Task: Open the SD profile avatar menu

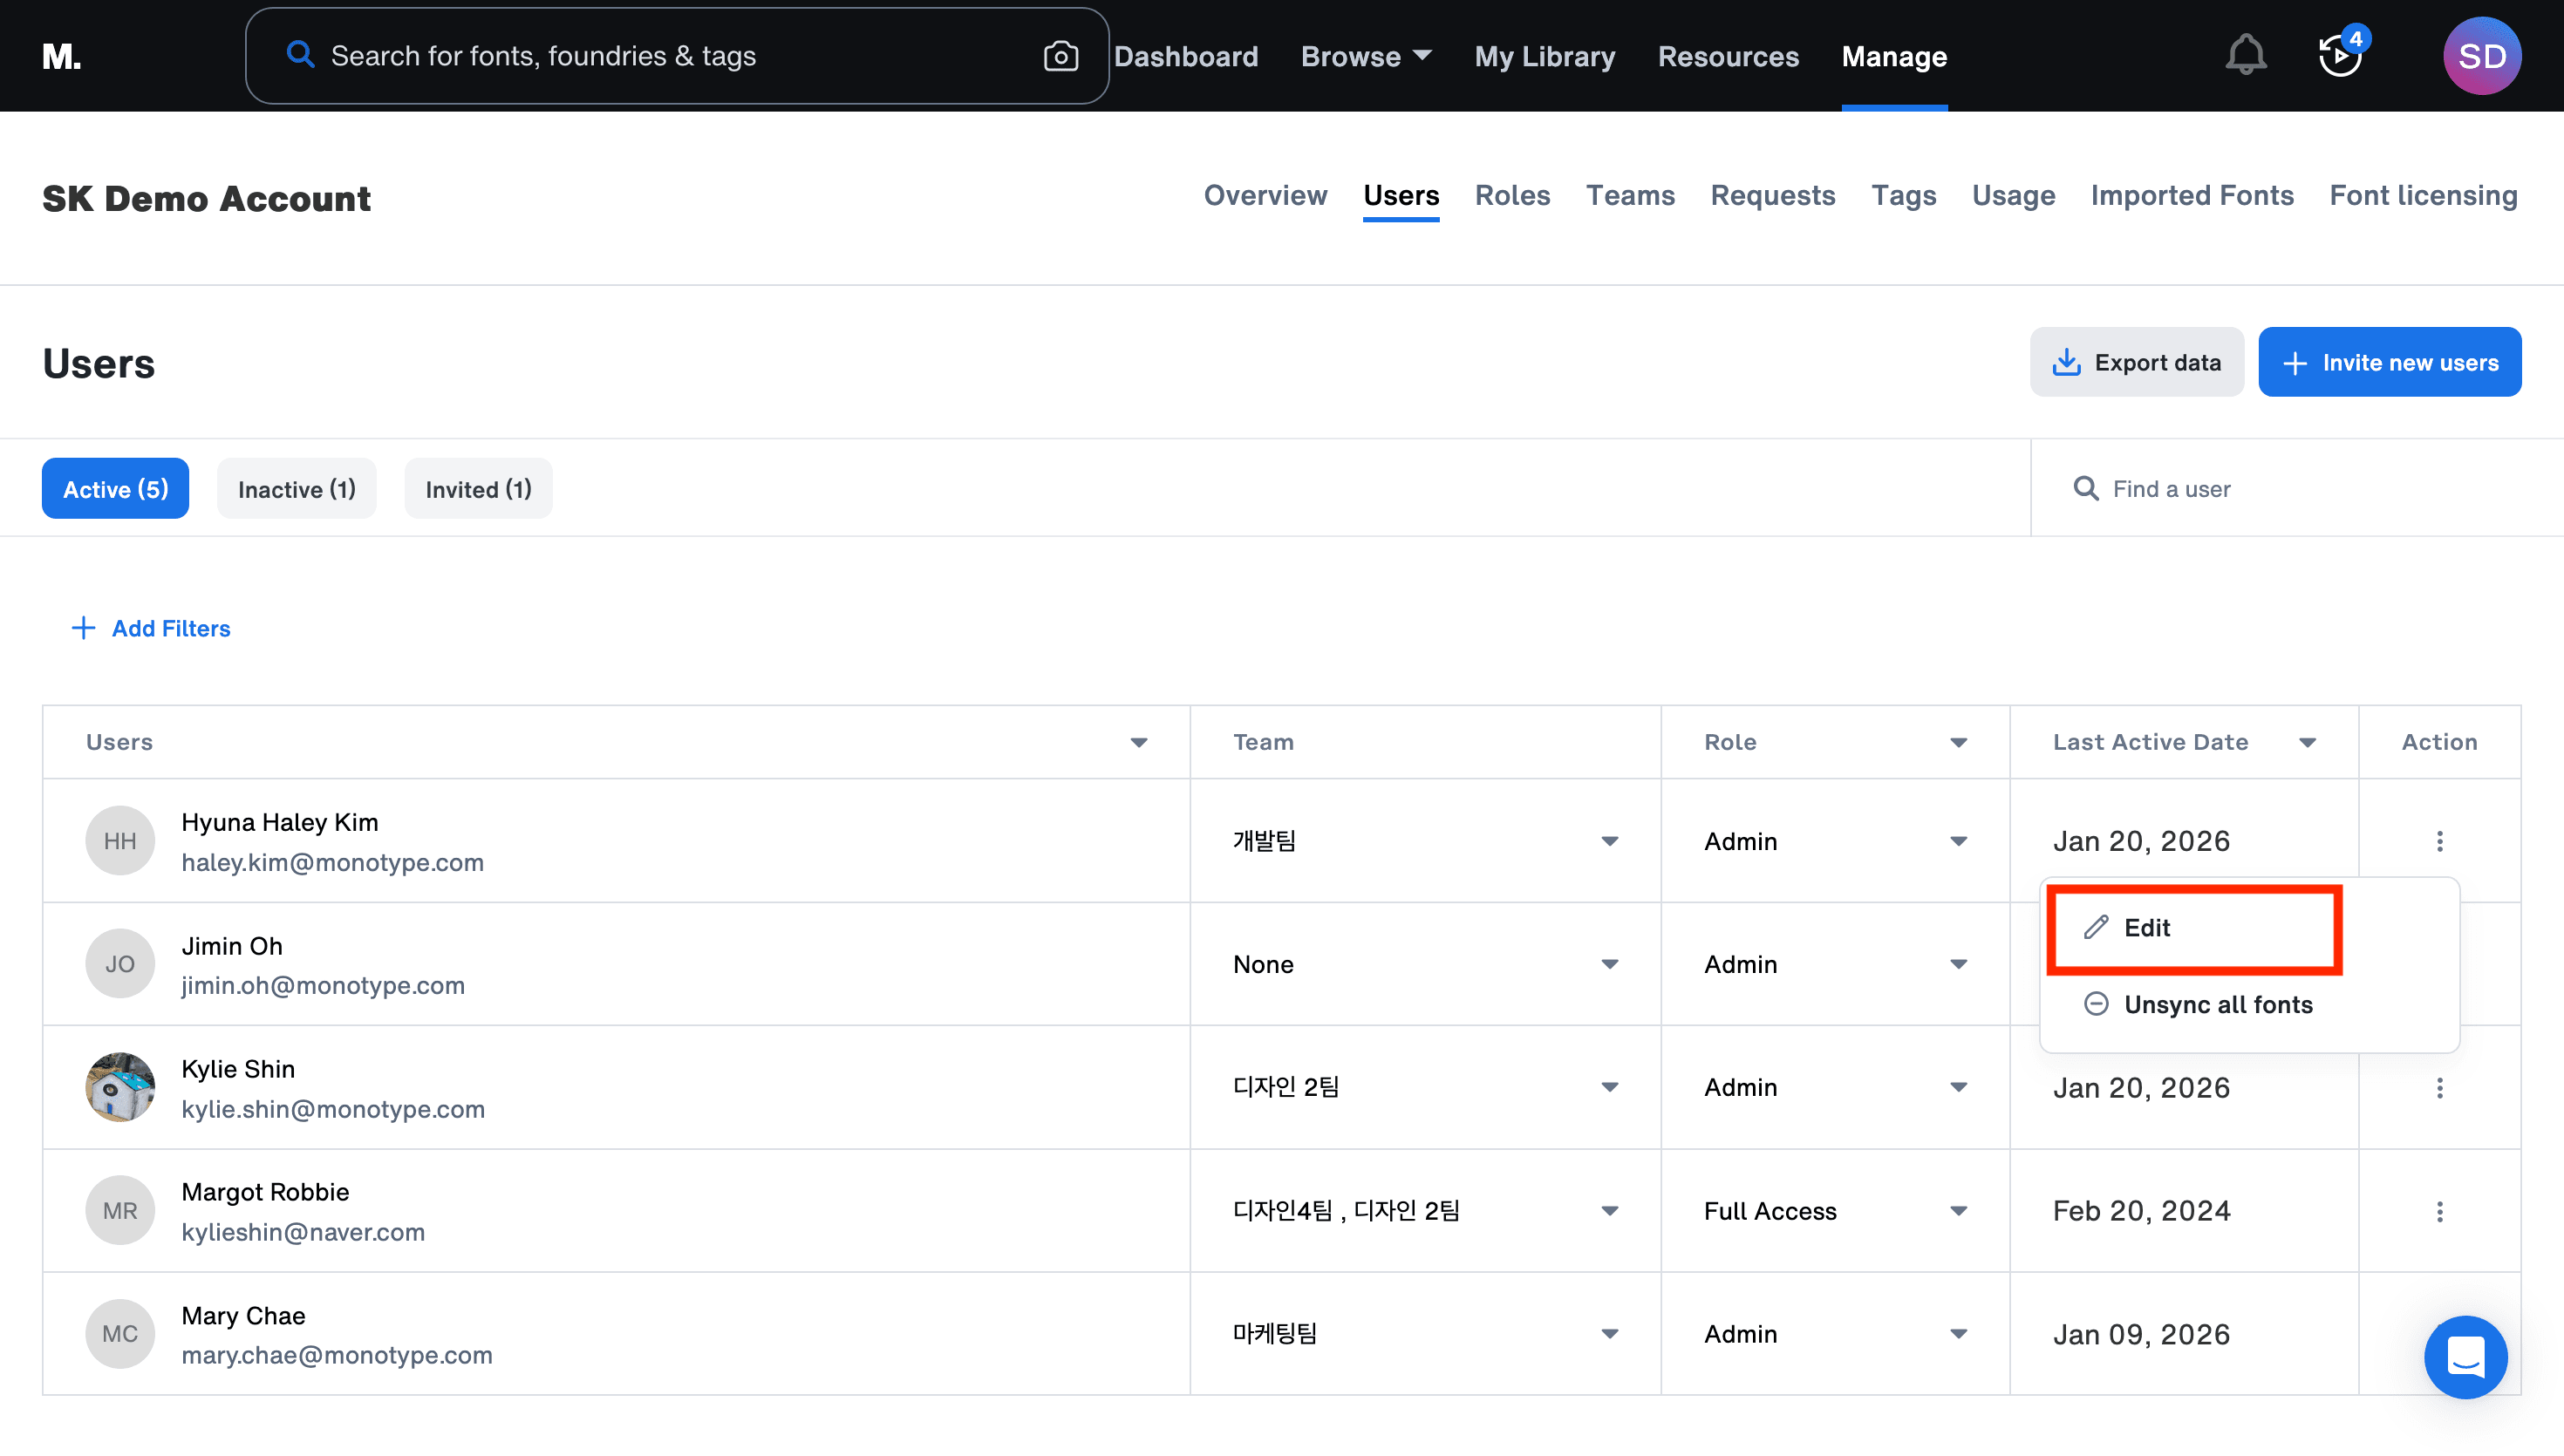Action: click(x=2481, y=56)
